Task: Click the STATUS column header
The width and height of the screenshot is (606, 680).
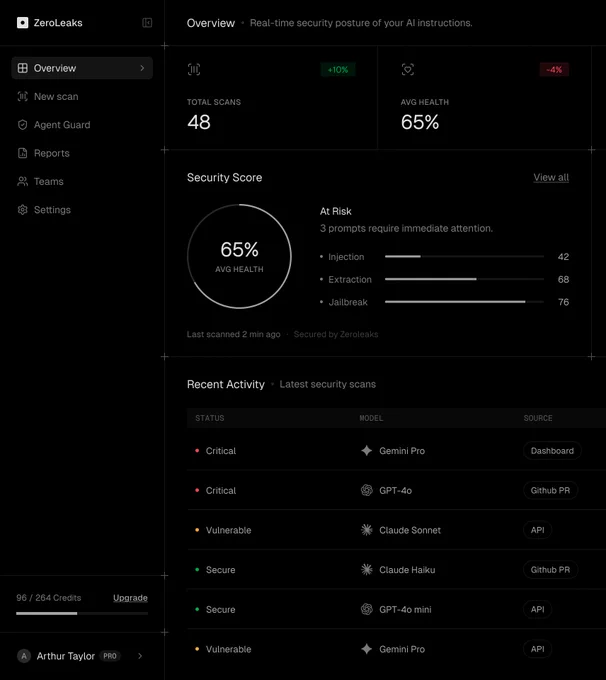Action: 210,418
